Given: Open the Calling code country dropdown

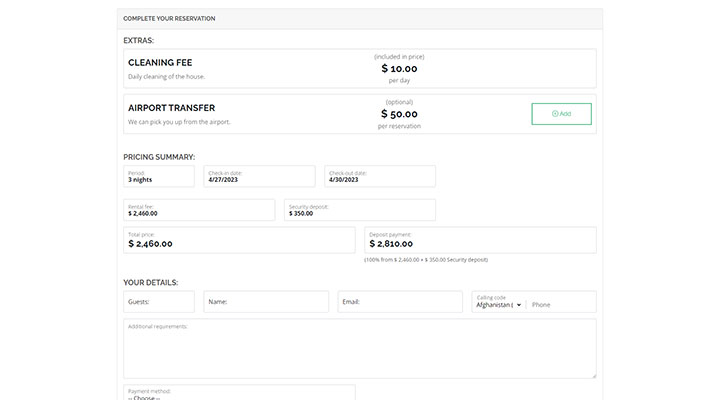Looking at the screenshot, I should [499, 305].
